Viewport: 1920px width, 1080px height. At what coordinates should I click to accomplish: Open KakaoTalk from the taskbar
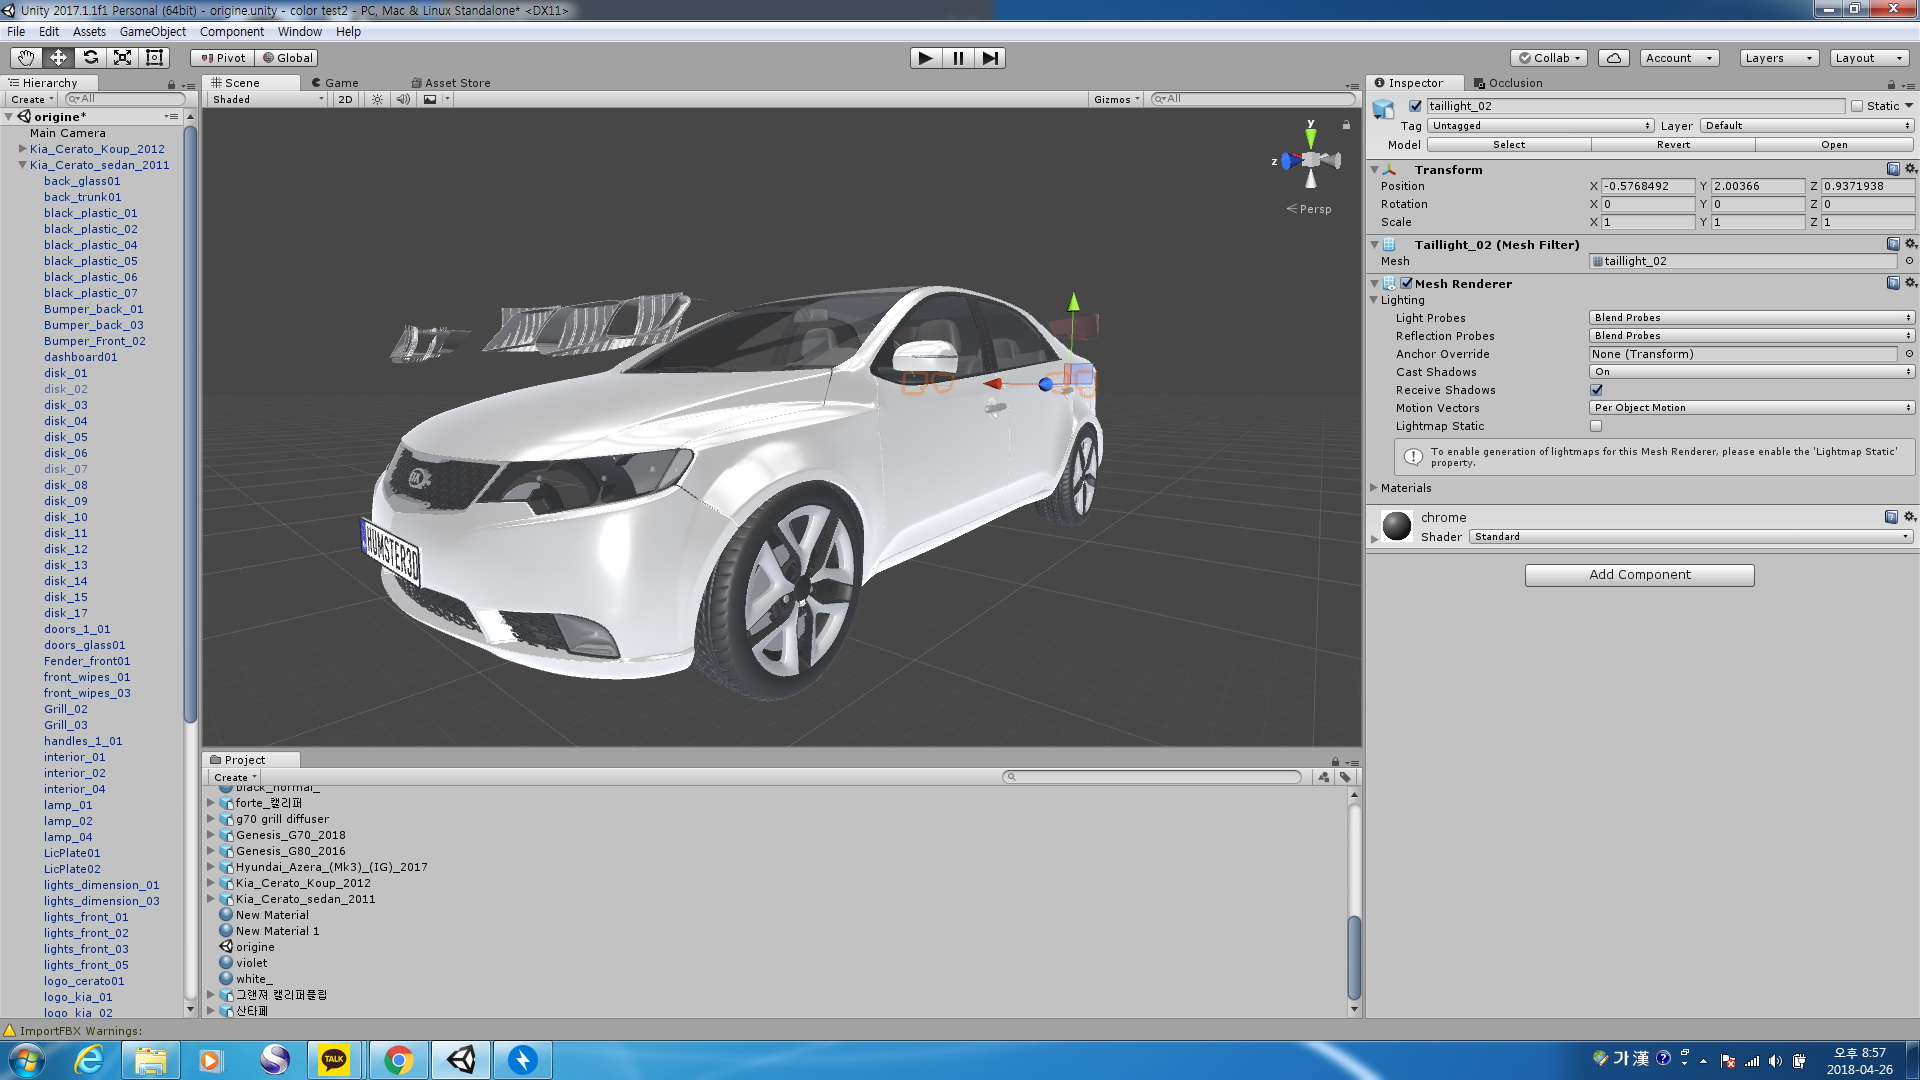[x=334, y=1060]
